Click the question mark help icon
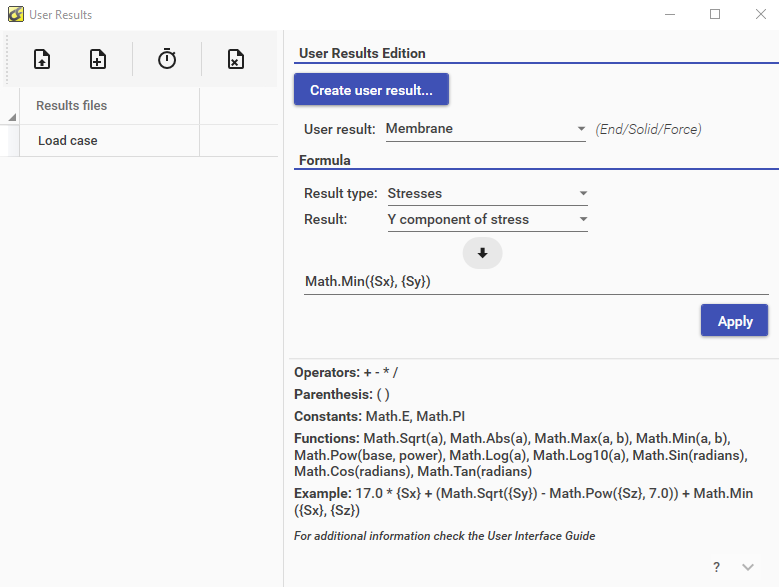Image resolution: width=779 pixels, height=587 pixels. click(716, 567)
